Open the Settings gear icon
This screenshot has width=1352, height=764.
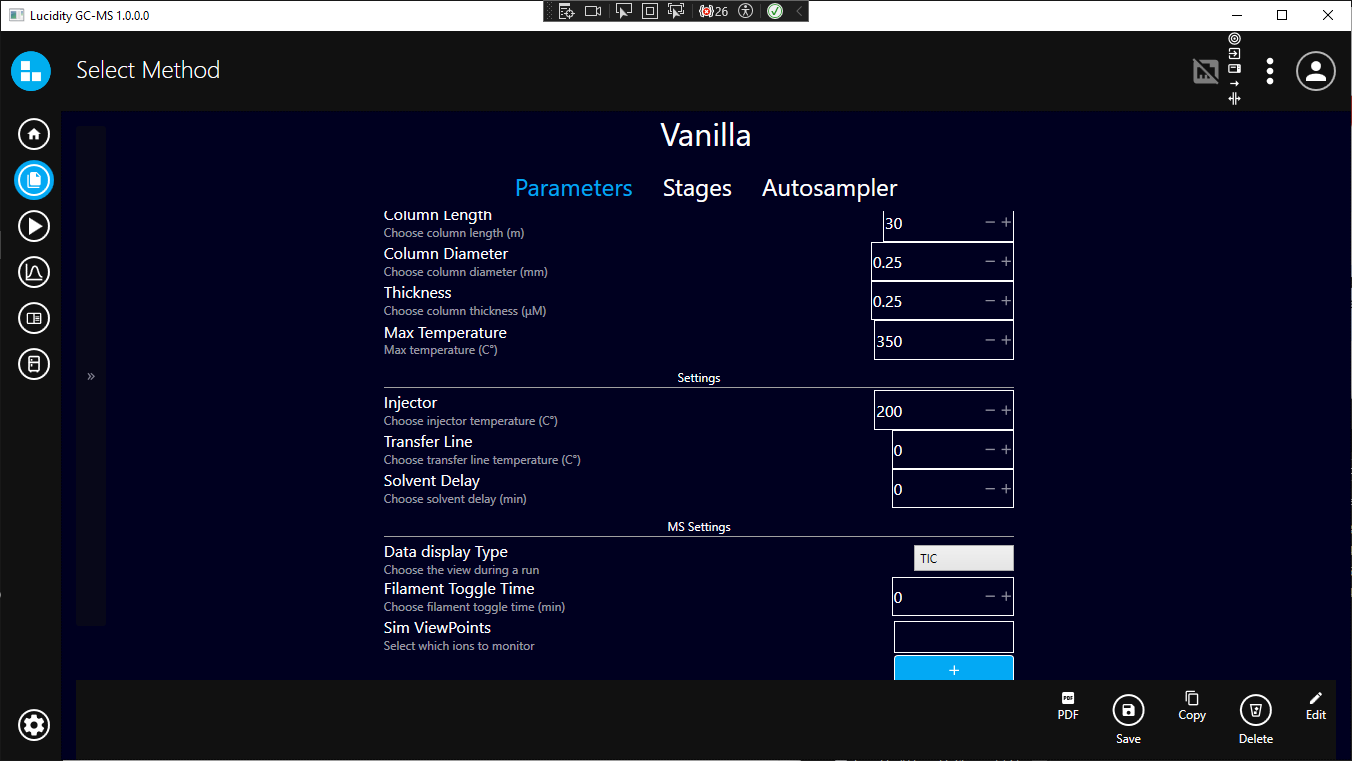(x=34, y=725)
